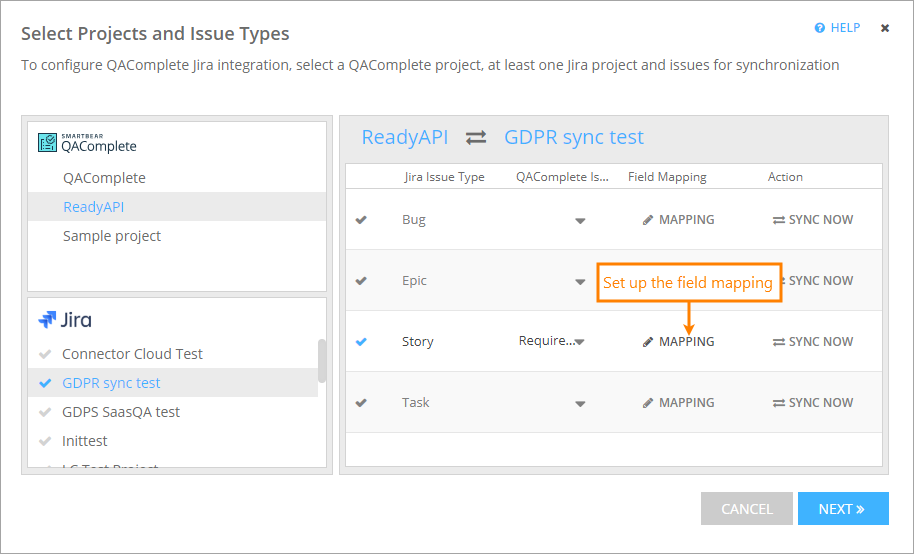Uncheck the Story issue type checkmark
This screenshot has width=914, height=554.
tap(361, 342)
